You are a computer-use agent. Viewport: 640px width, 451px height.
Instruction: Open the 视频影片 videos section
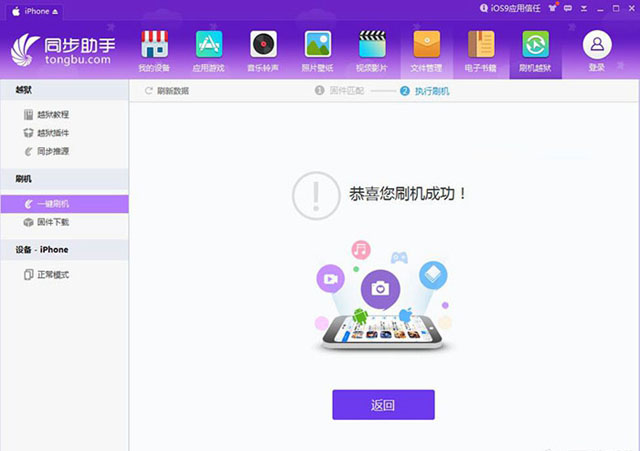click(x=372, y=52)
